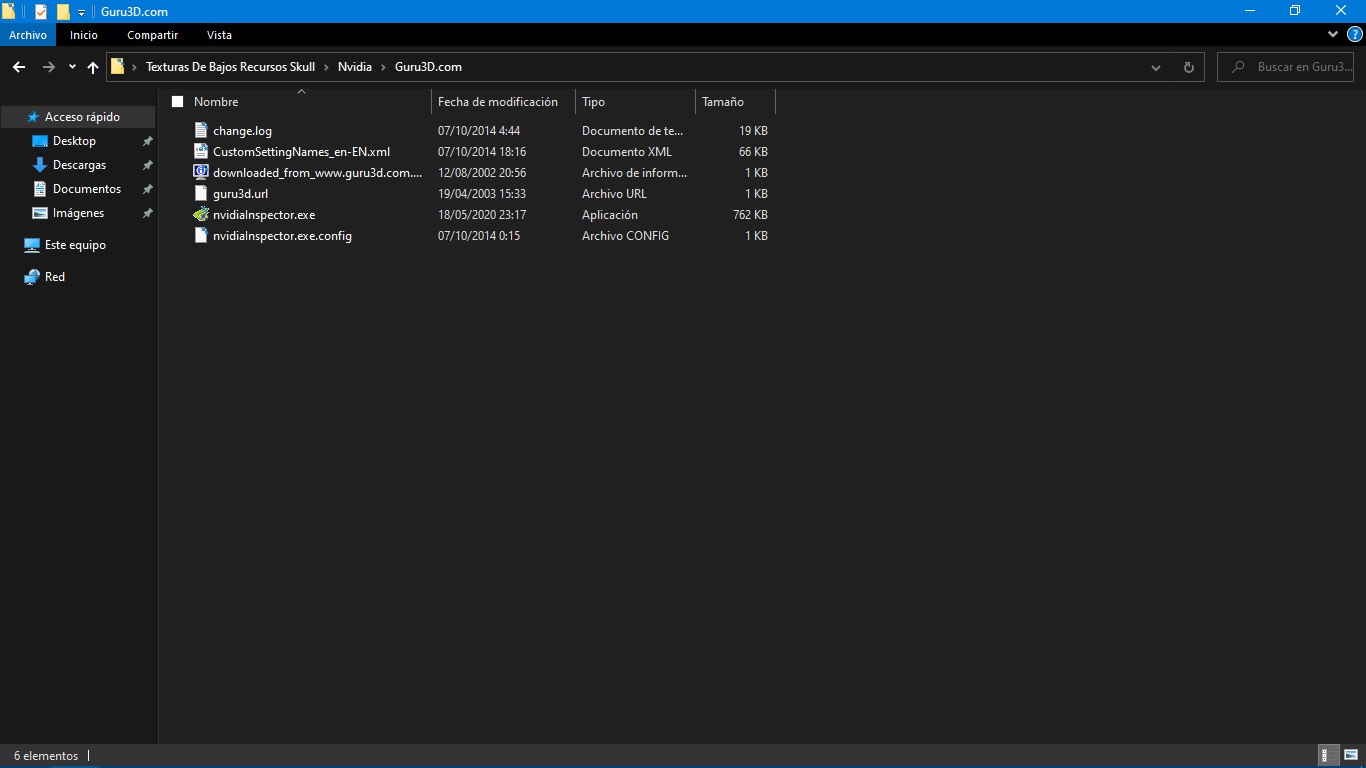Select the nvidiaInspector.exe.config file icon
Viewport: 1366px width, 768px height.
201,236
